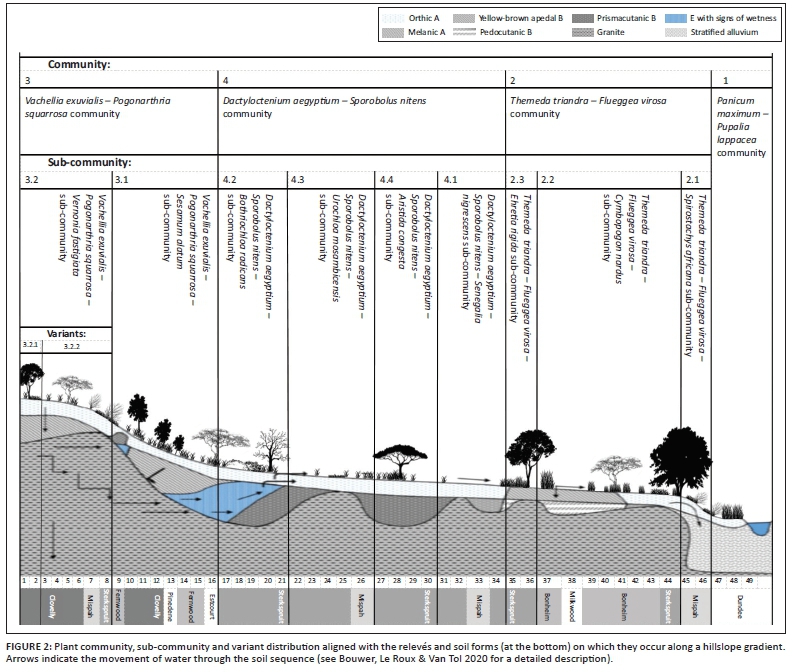Click the Dundee soil form label
The height and width of the screenshot is (672, 793).
click(741, 609)
